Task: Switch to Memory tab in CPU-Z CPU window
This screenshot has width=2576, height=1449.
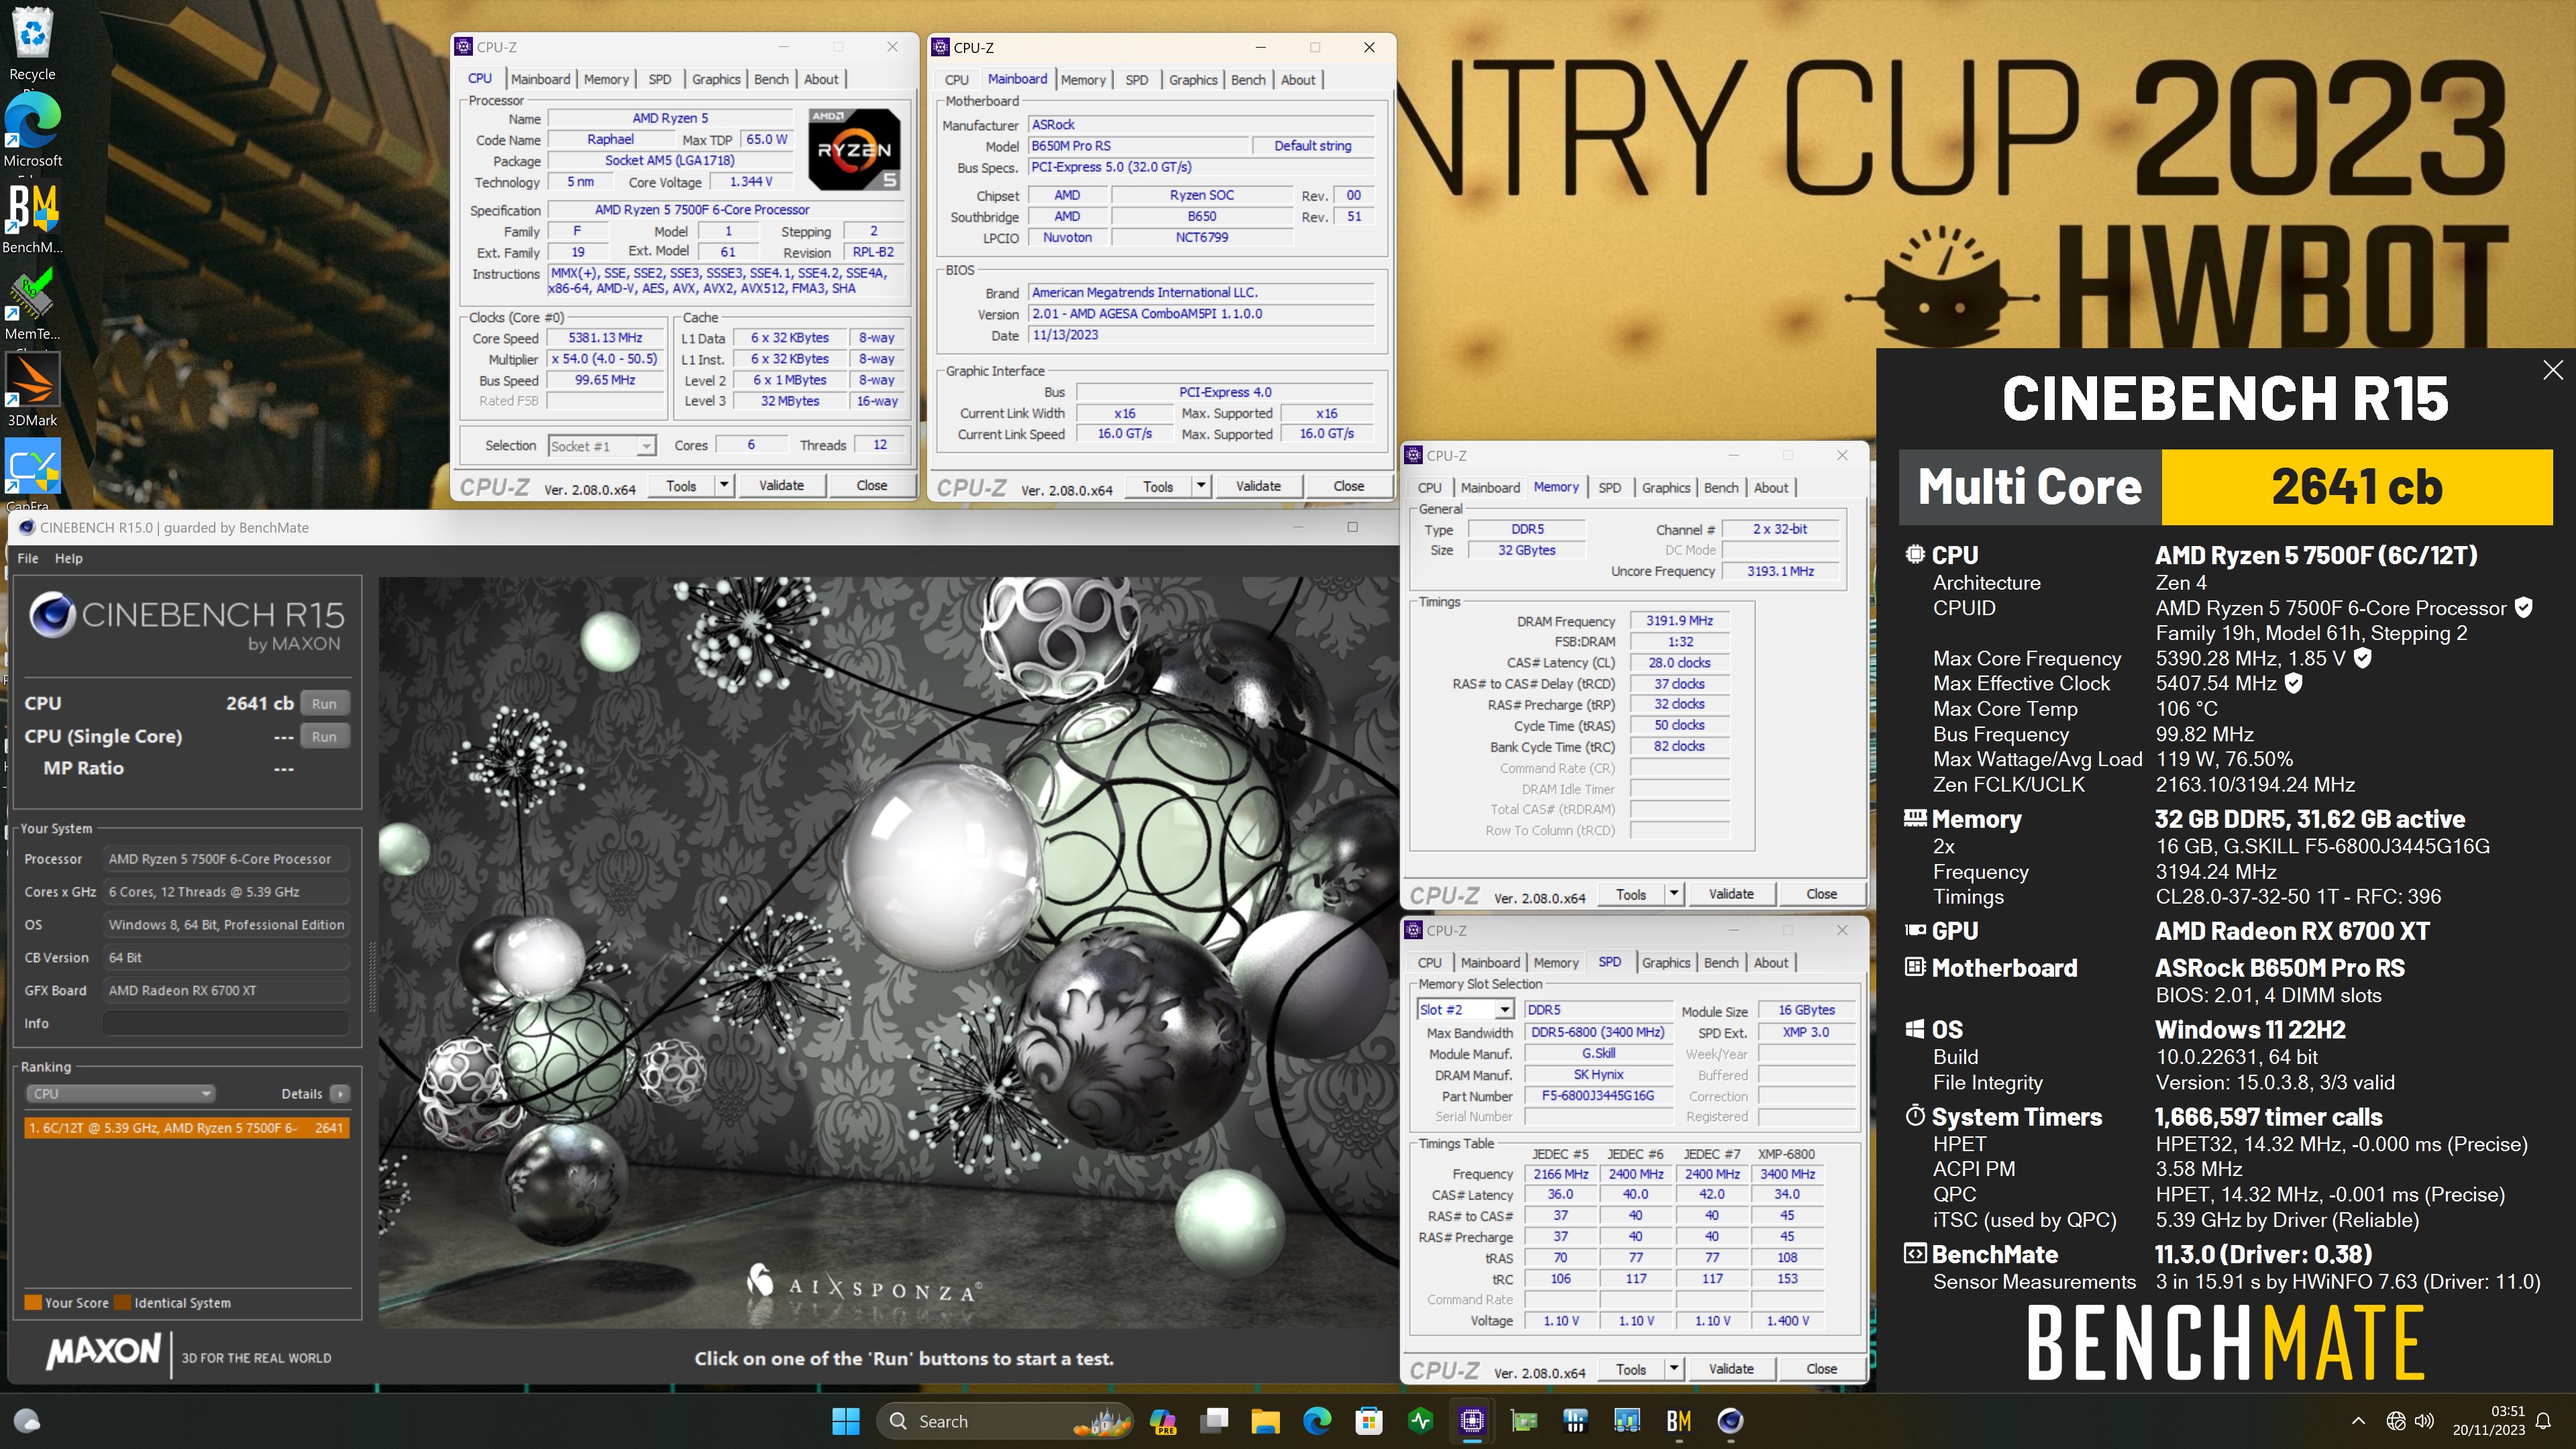Action: pos(606,79)
